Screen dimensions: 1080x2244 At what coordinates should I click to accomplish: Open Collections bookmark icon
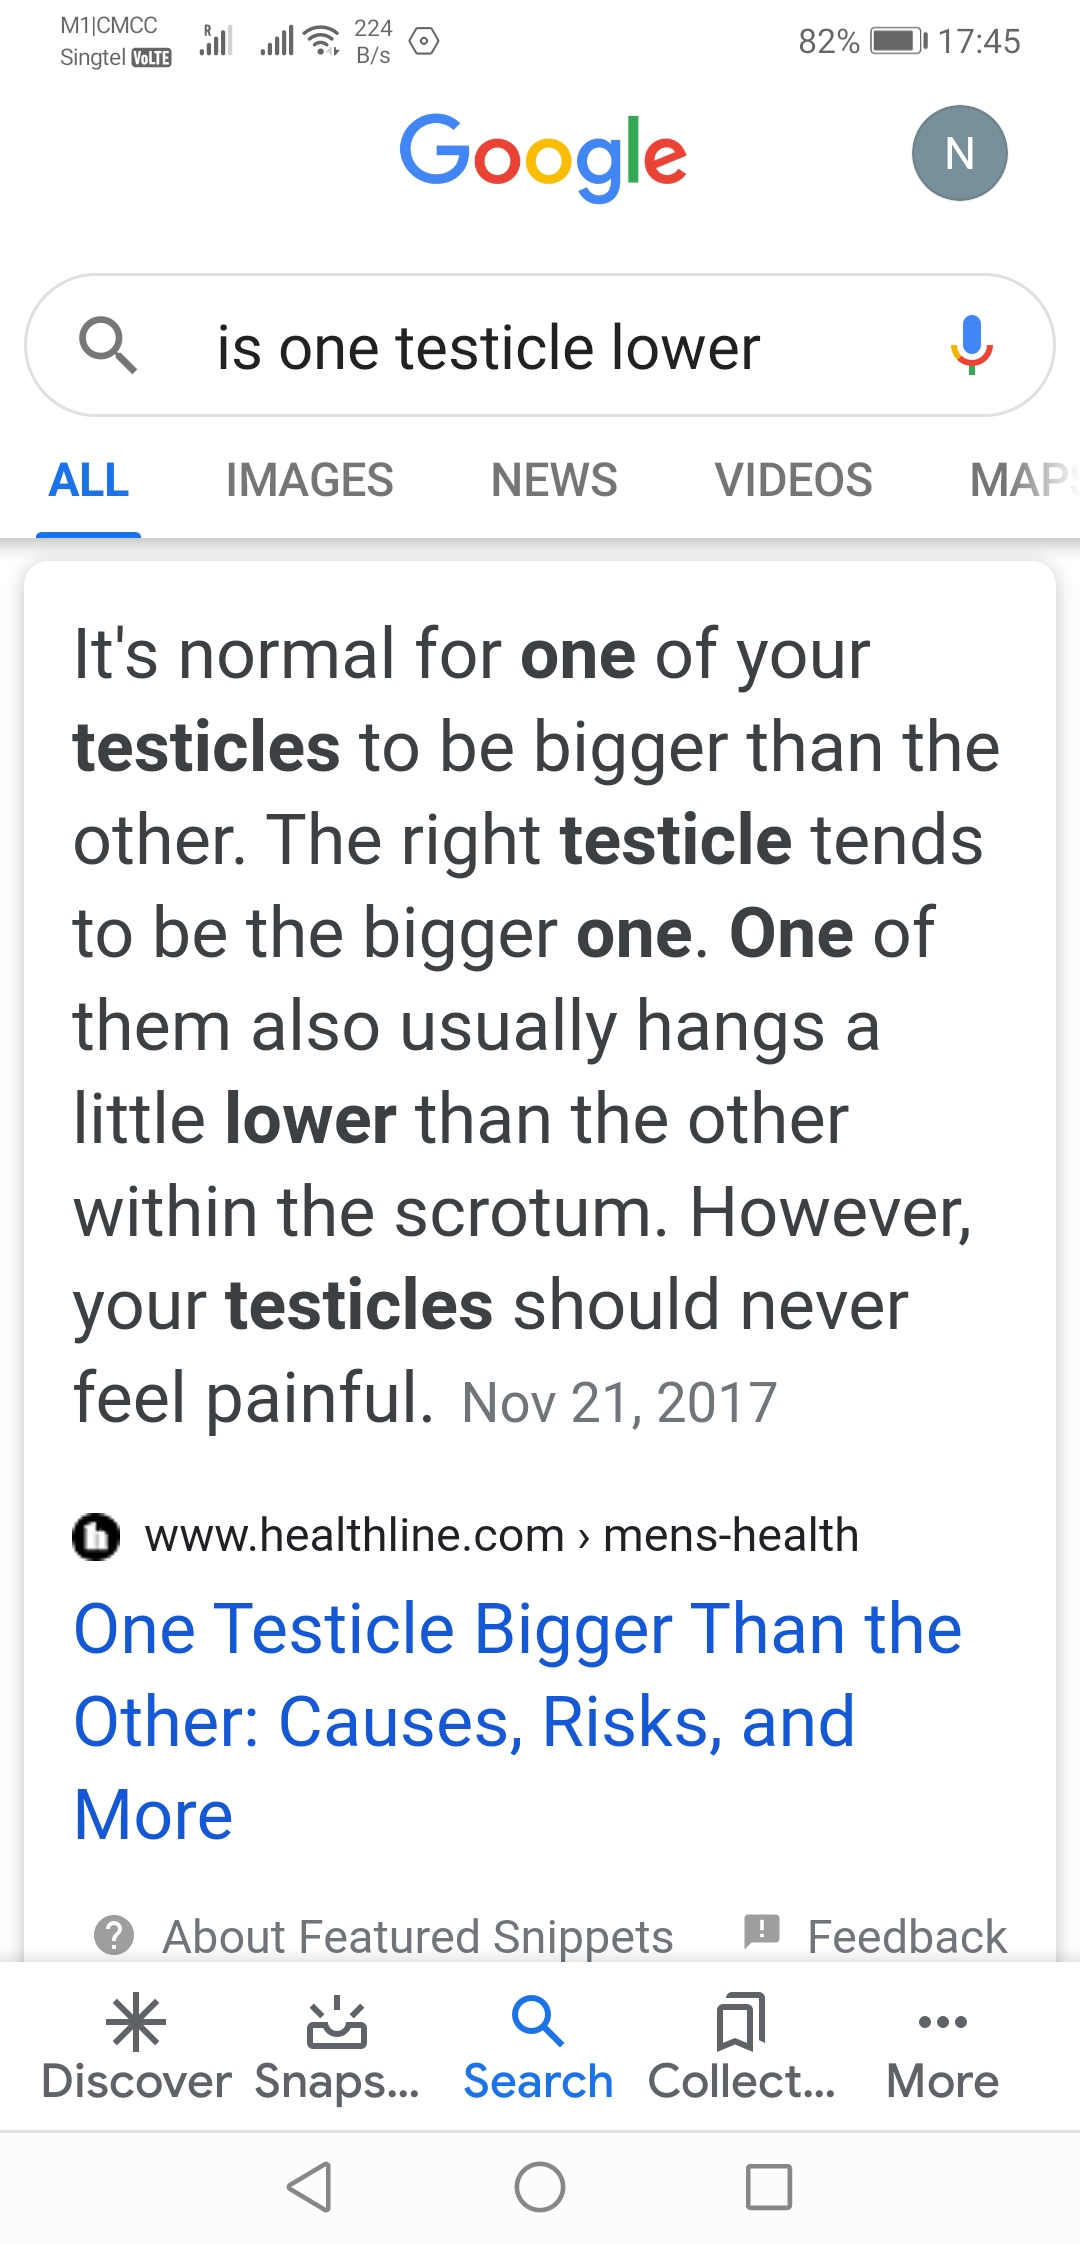point(741,2022)
